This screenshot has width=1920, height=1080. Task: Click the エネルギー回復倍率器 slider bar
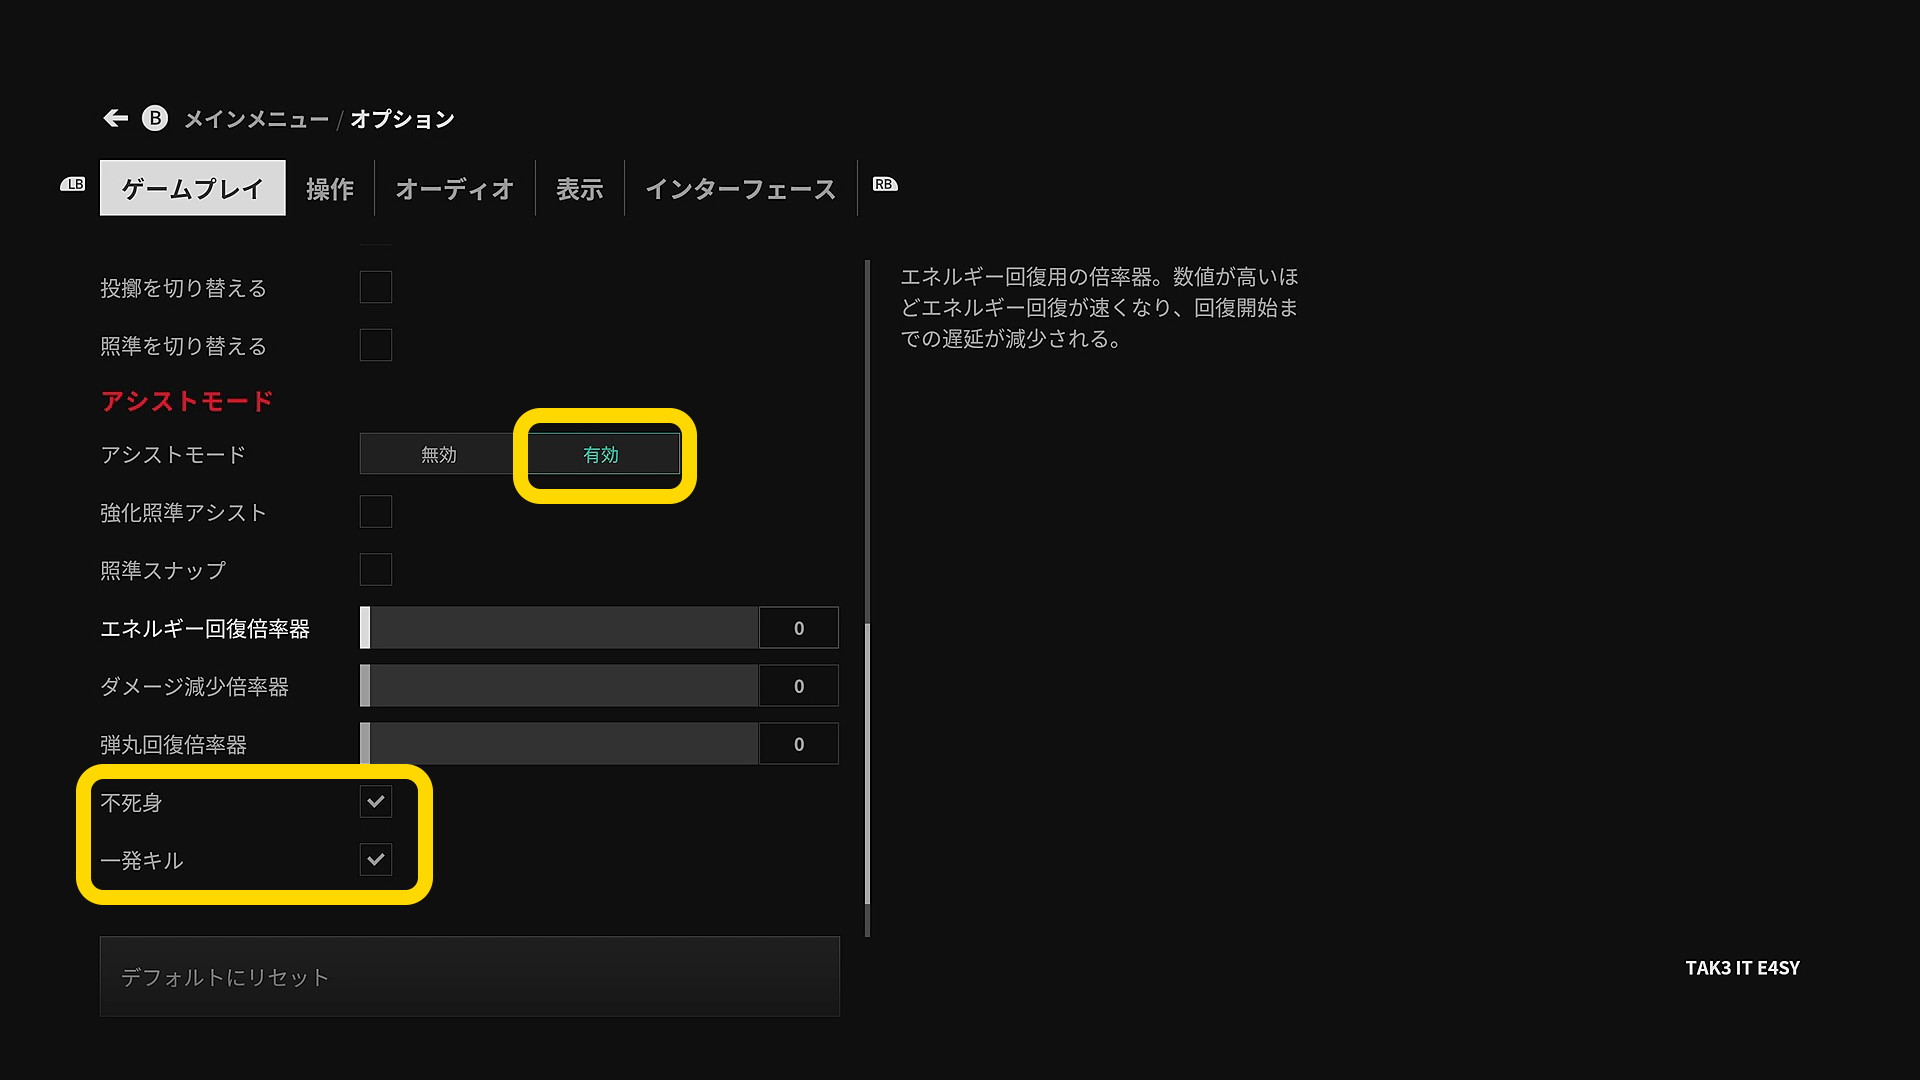[560, 628]
